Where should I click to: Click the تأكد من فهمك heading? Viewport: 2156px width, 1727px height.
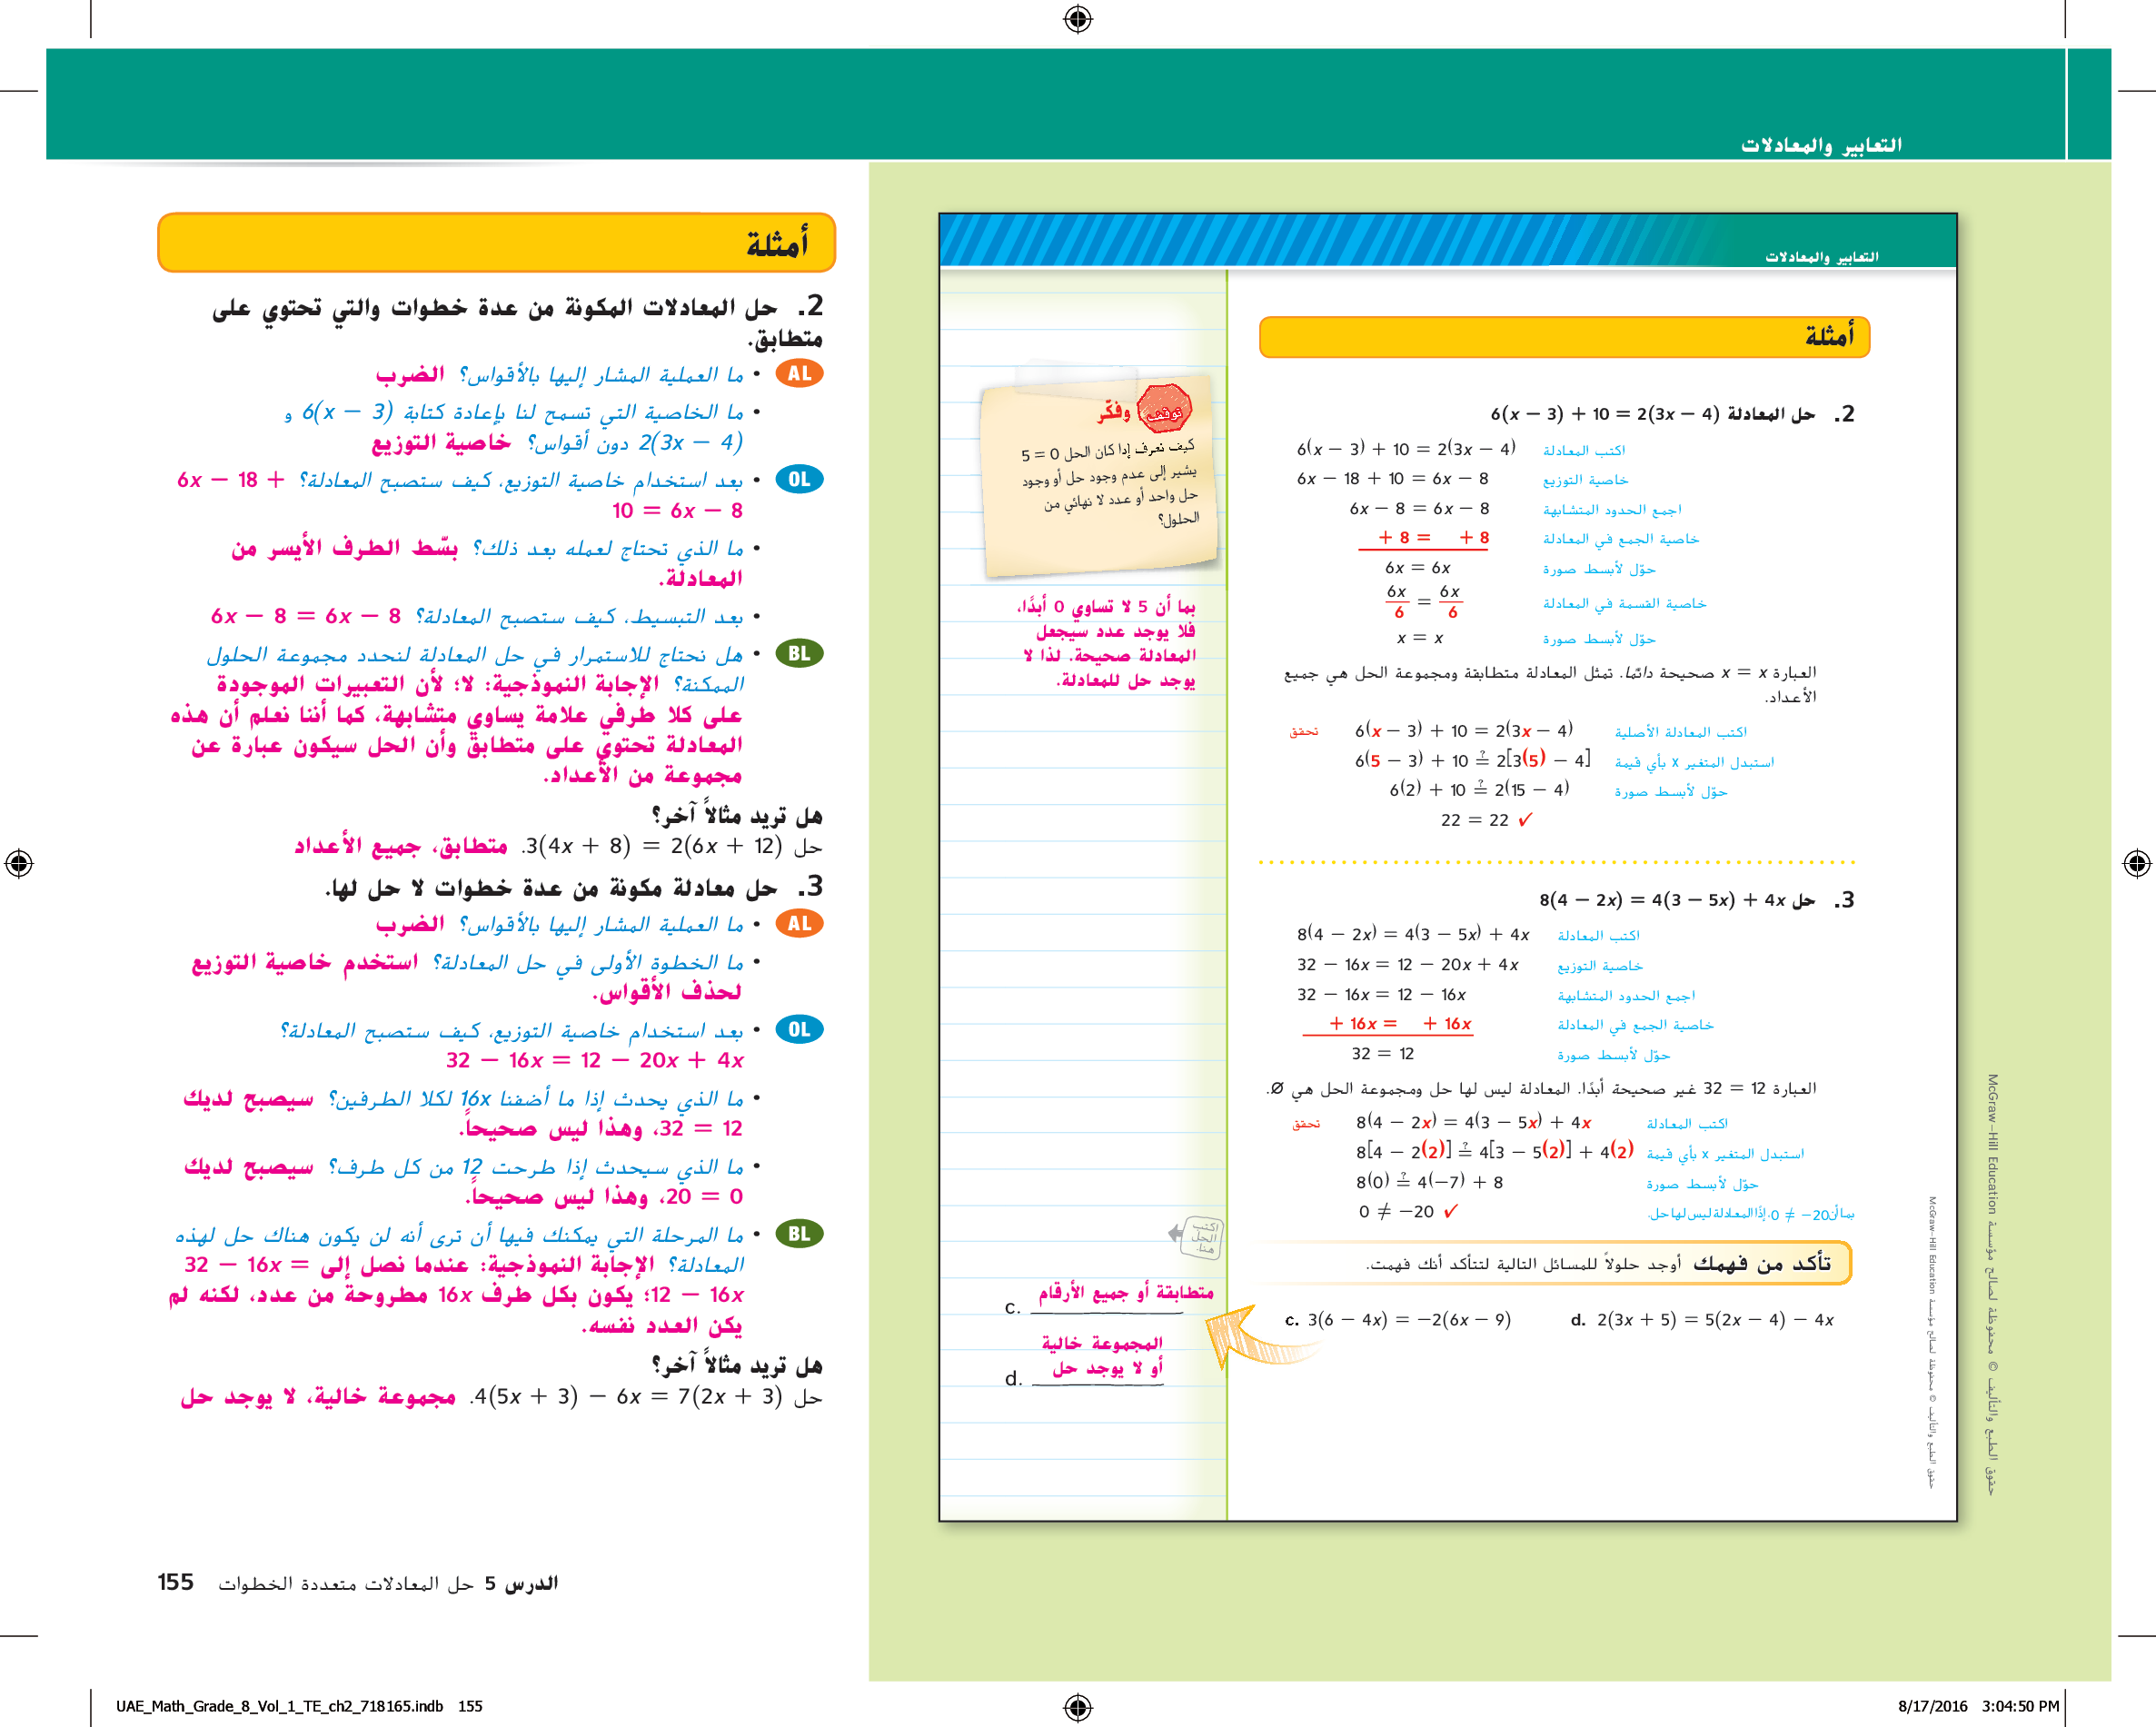(1761, 1263)
